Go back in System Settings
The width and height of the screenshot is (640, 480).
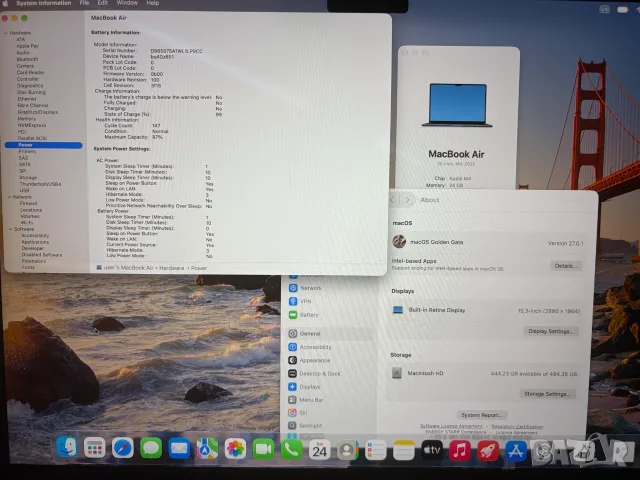coord(392,200)
